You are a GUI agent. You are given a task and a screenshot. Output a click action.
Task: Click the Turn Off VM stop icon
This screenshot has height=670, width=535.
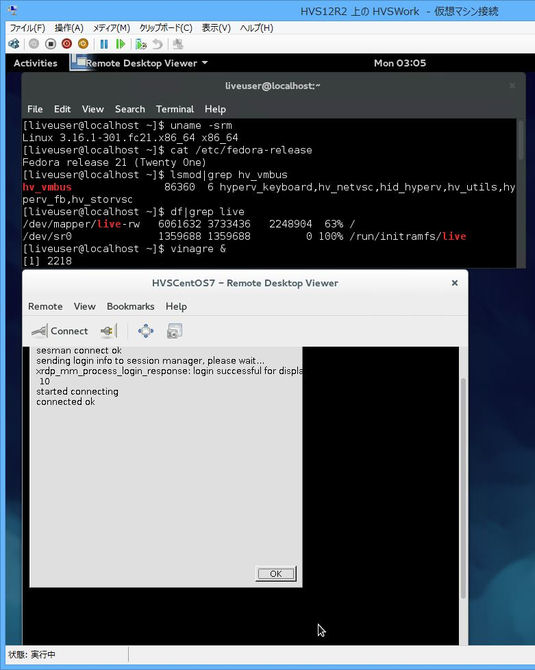[50, 44]
